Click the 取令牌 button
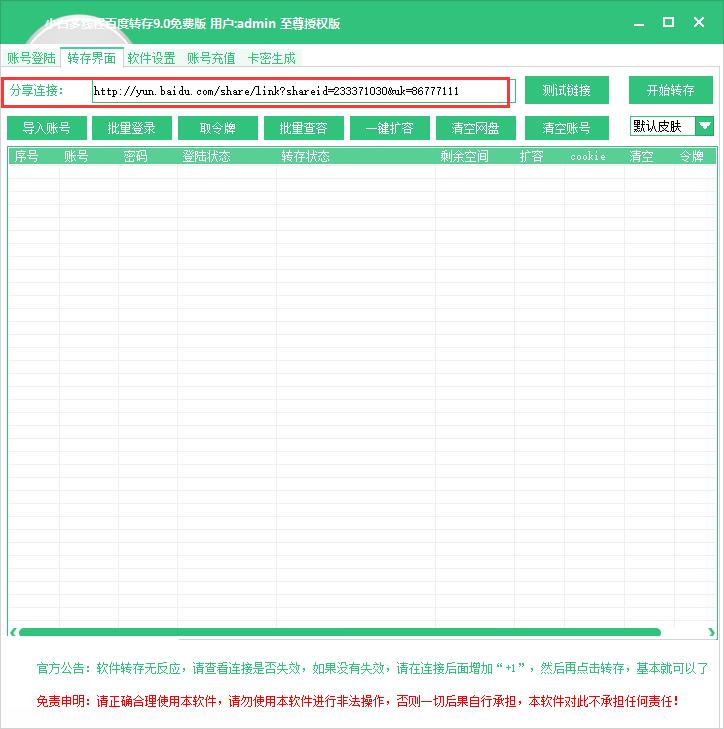Viewport: 724px width, 729px height. [x=217, y=128]
